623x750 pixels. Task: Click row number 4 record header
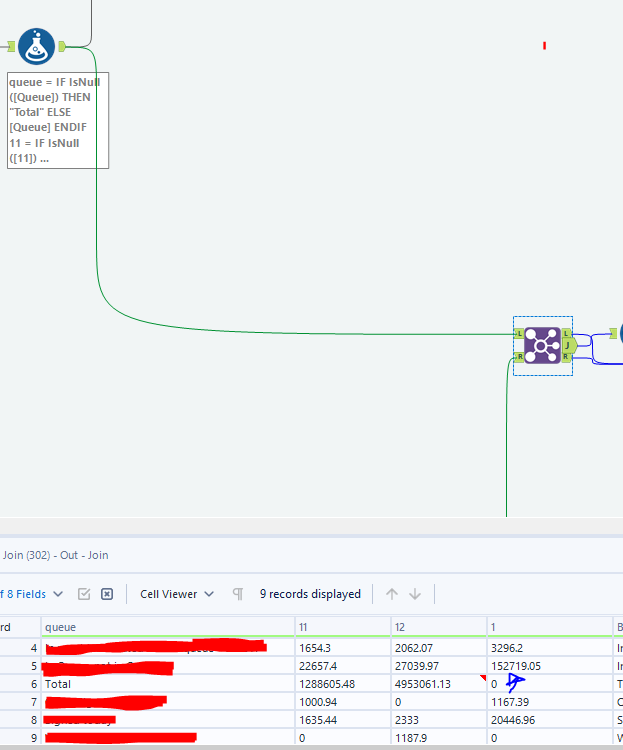coord(20,648)
